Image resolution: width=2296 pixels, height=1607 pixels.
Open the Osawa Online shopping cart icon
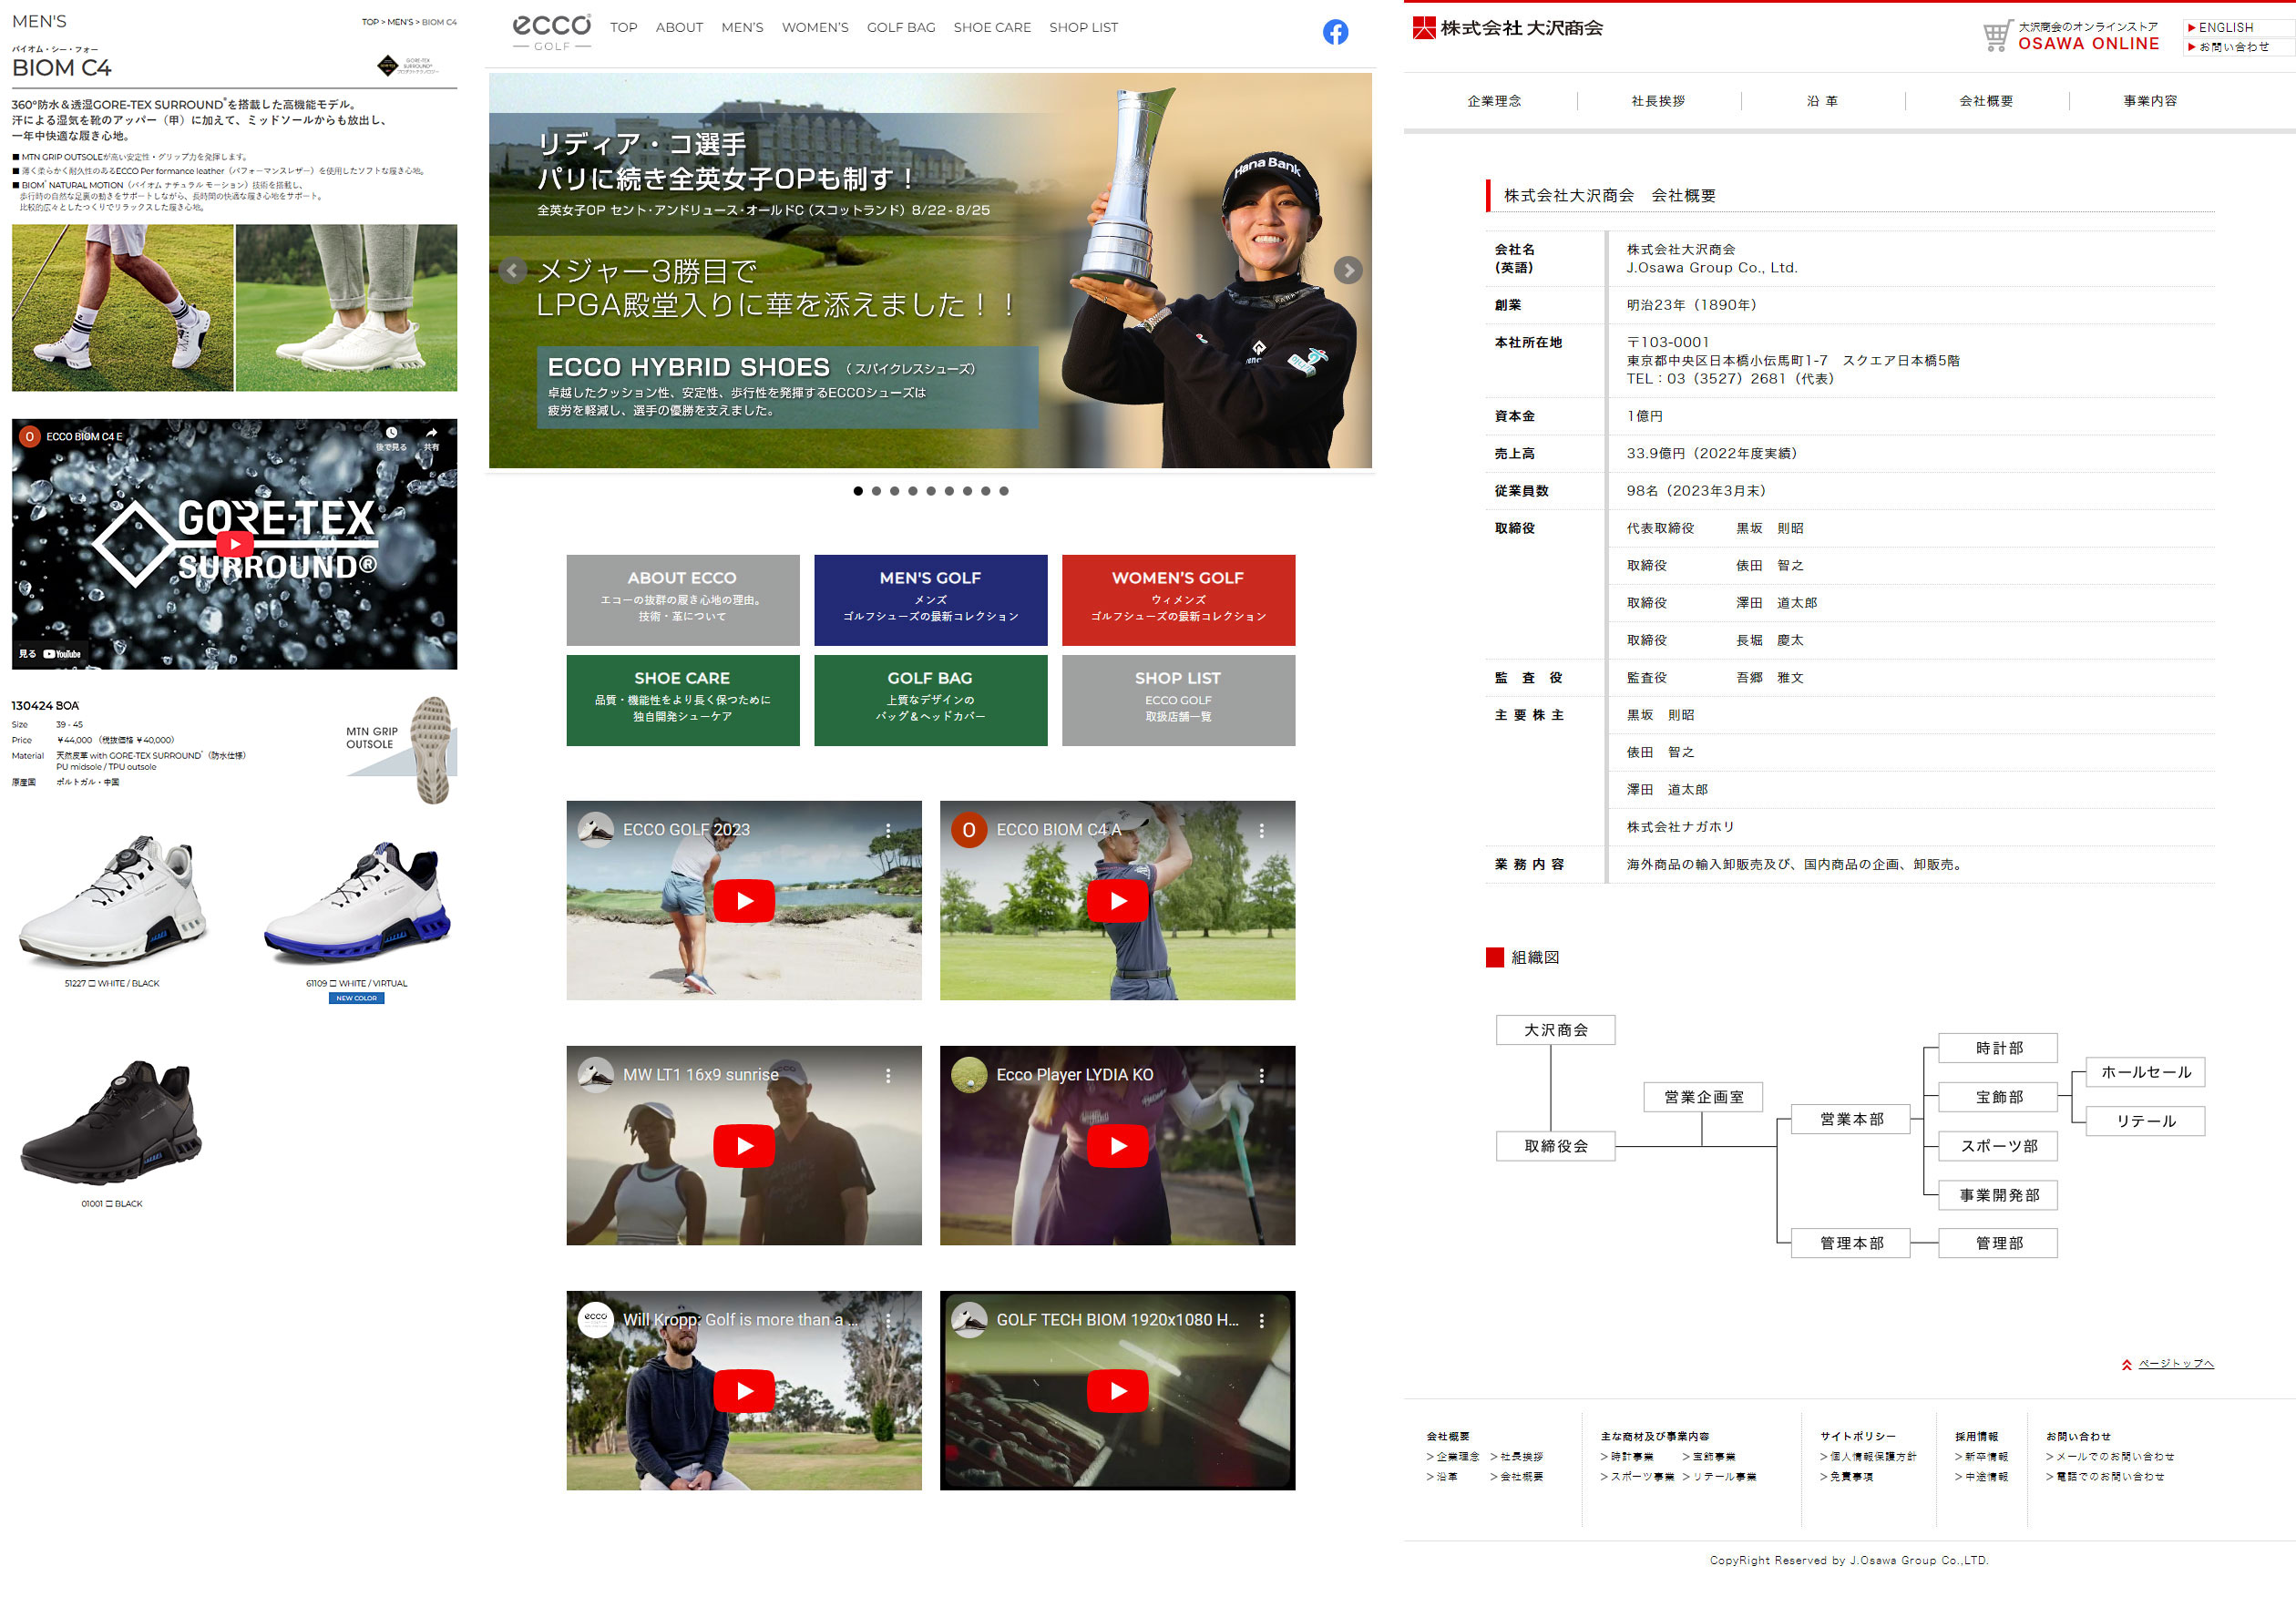point(1996,36)
